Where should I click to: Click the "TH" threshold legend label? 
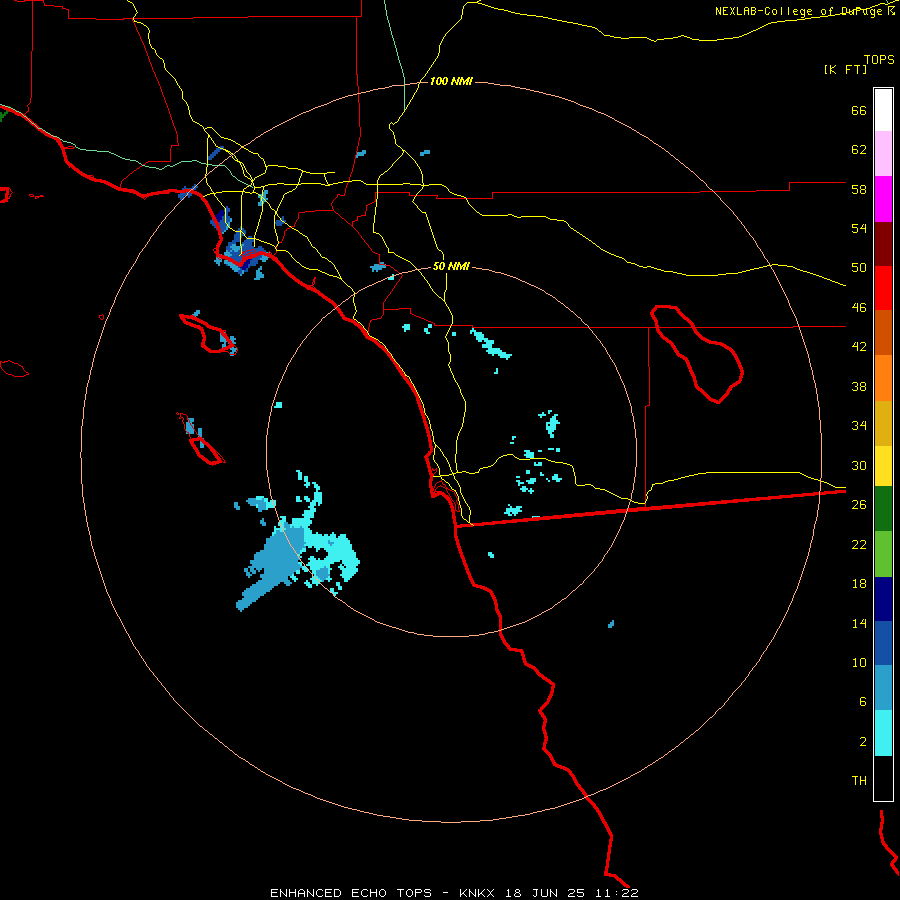[859, 781]
